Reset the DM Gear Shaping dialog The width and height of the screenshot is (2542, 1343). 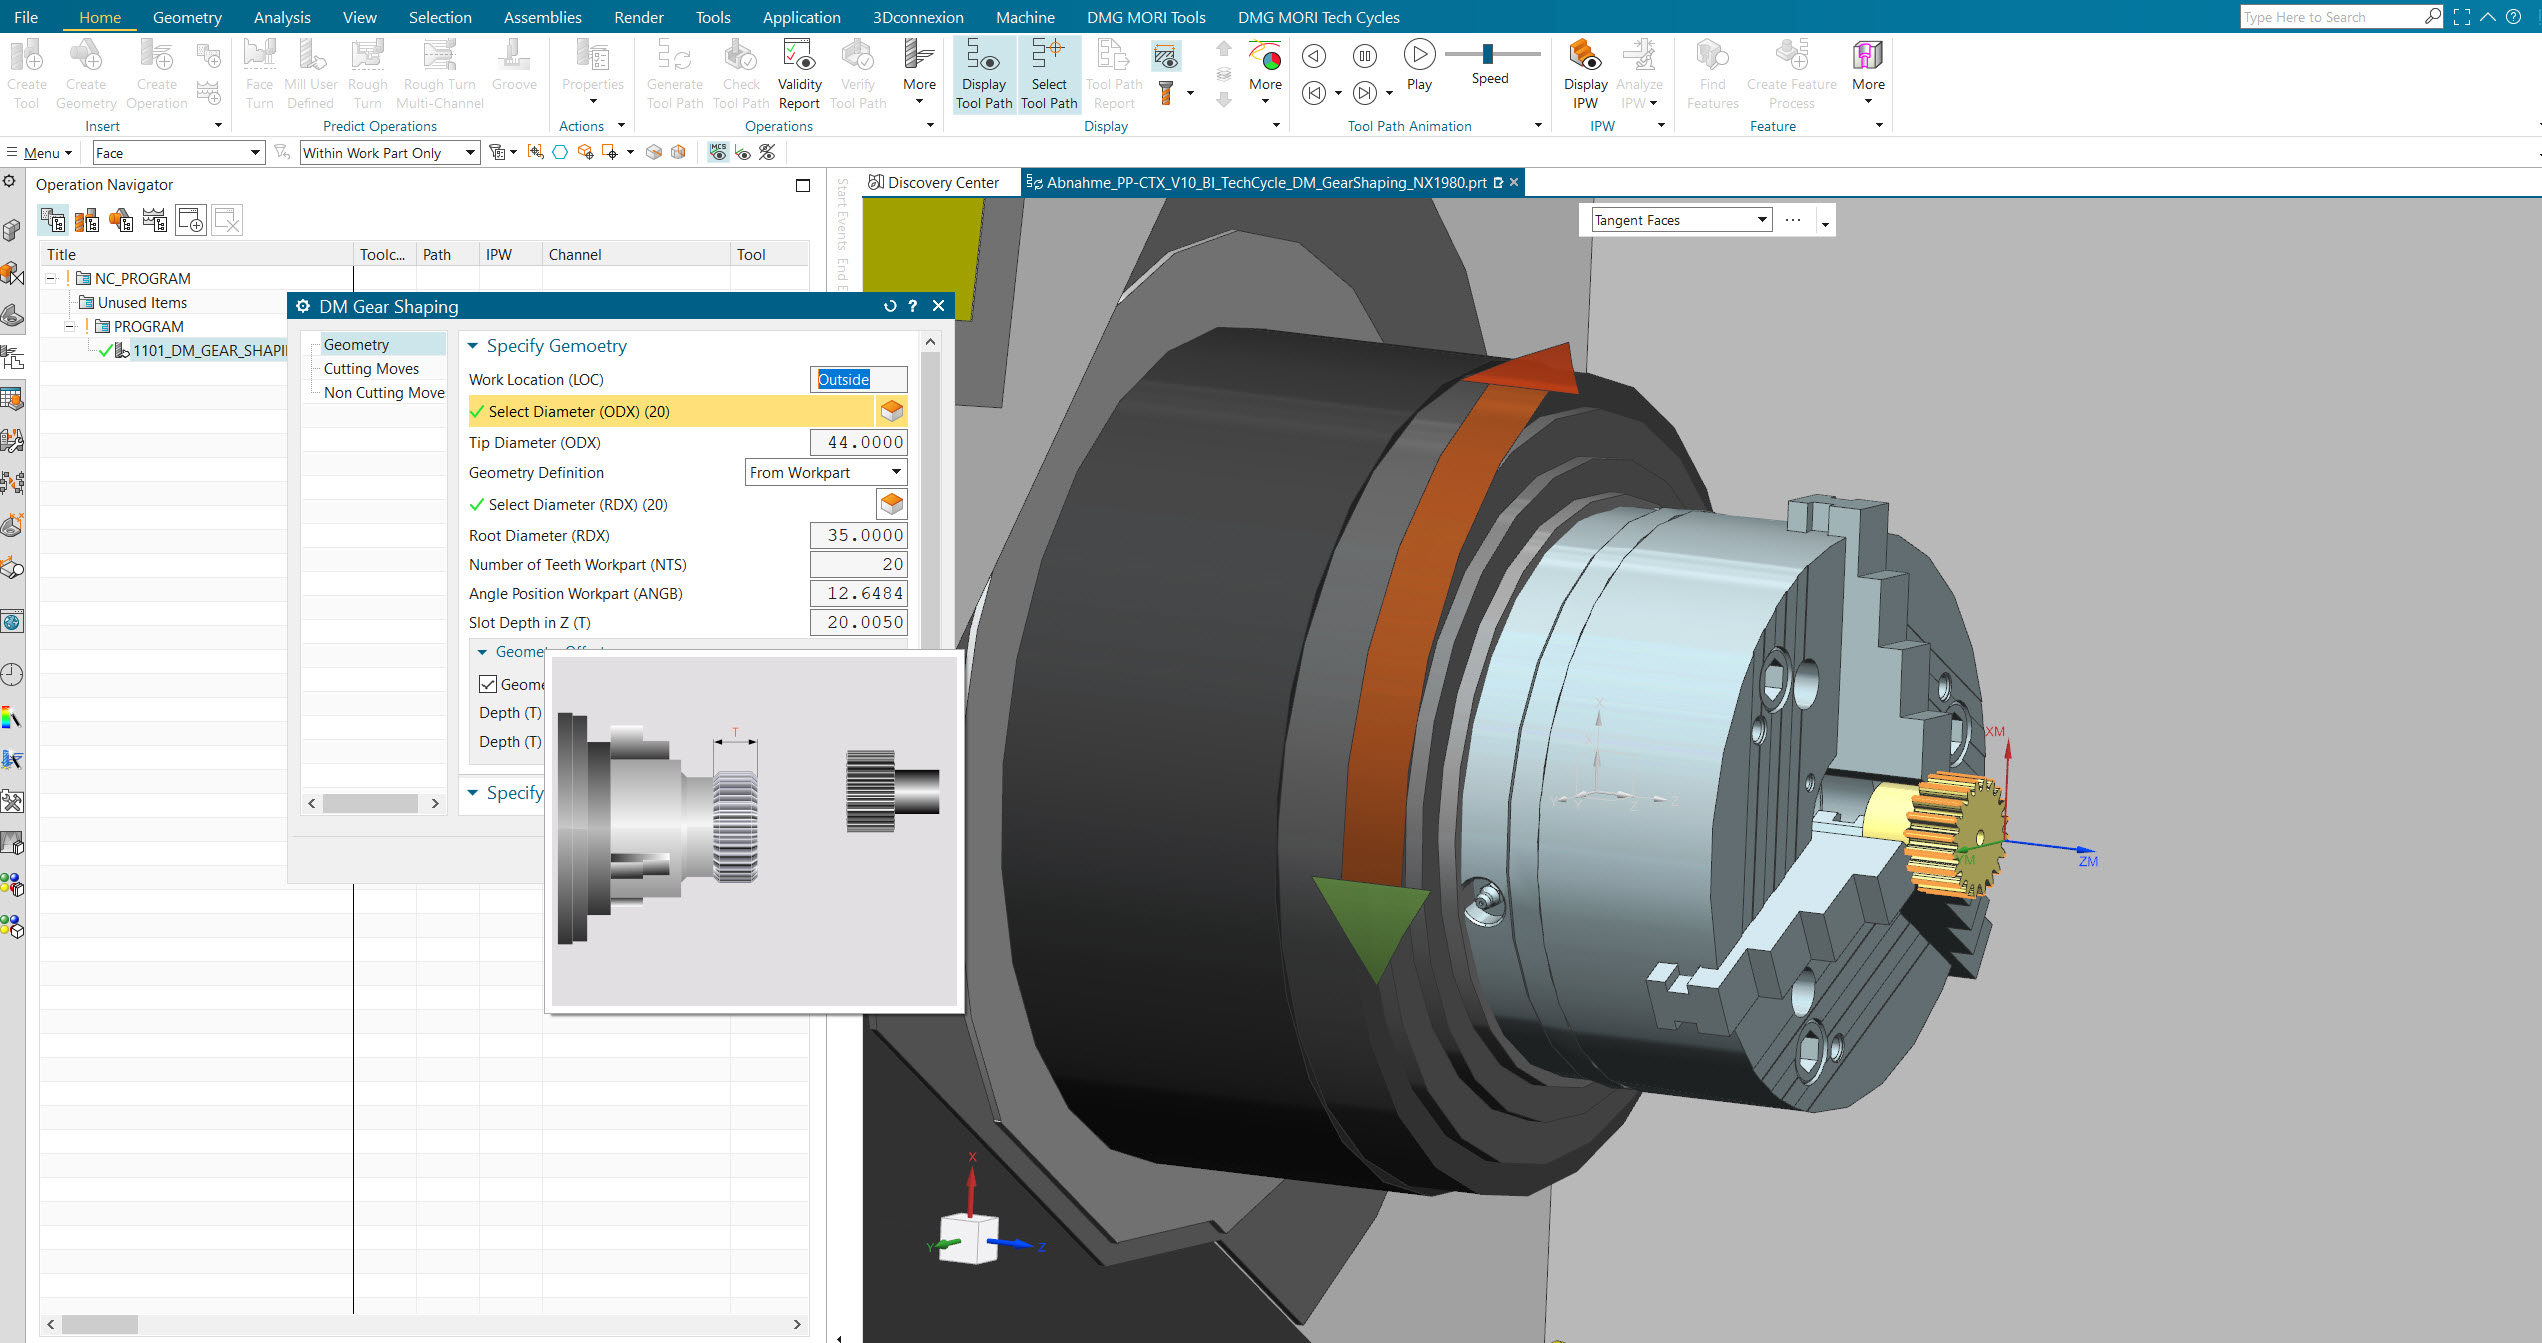[x=889, y=306]
